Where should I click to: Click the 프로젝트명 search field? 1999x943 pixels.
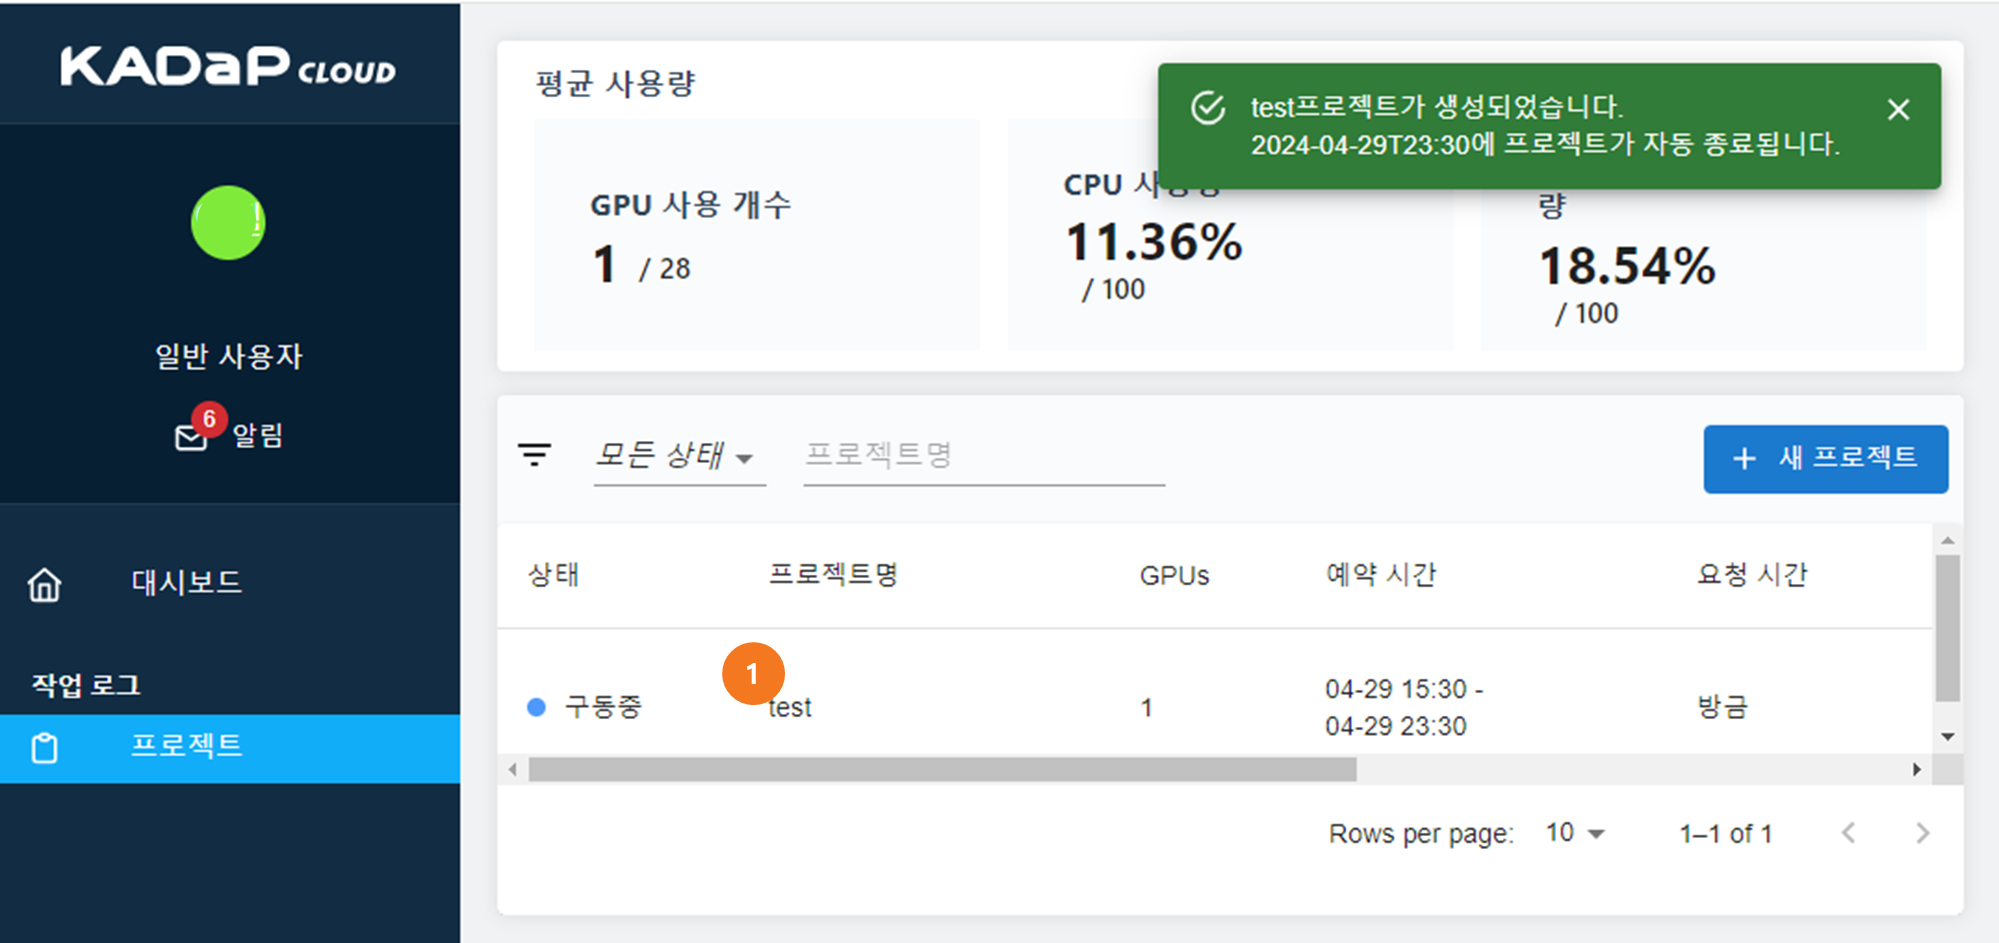[x=983, y=456]
